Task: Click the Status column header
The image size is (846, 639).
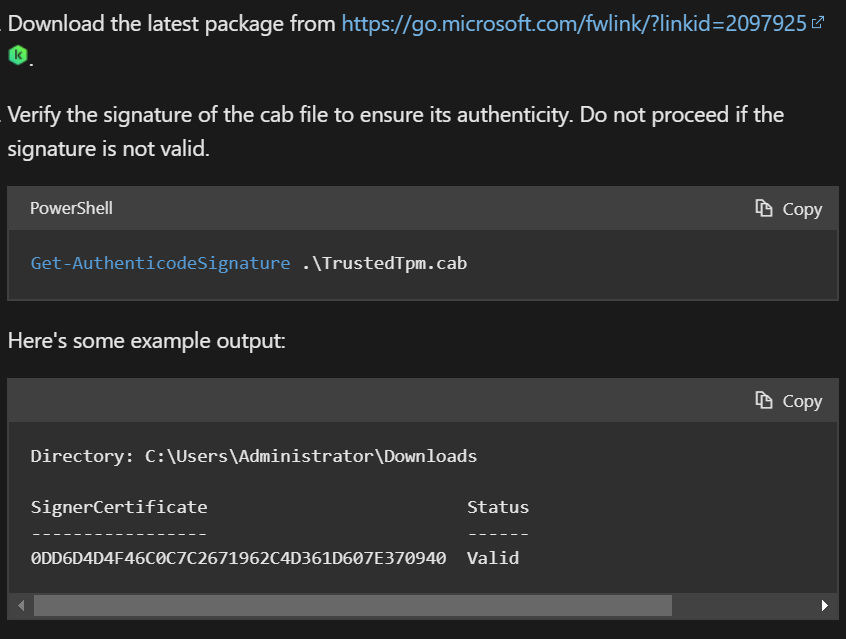Action: (x=498, y=507)
